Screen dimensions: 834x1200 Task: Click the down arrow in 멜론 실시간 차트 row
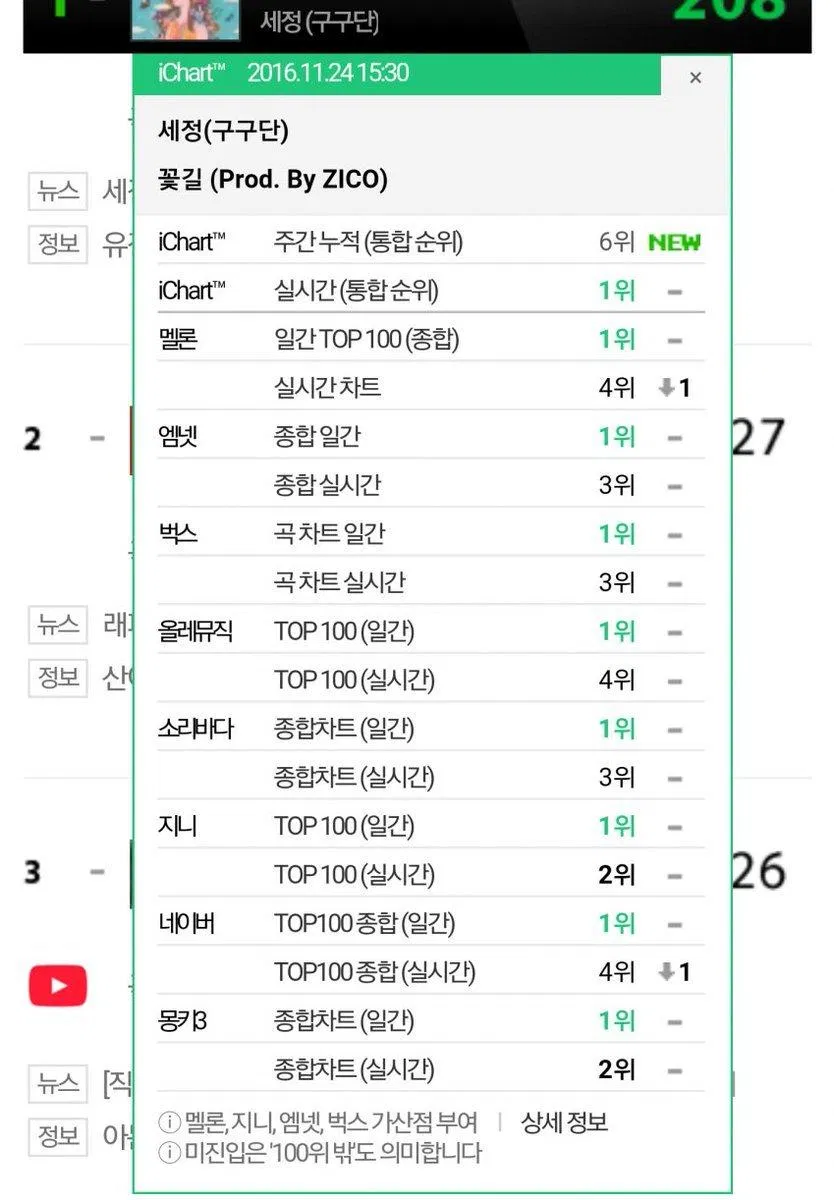tap(667, 388)
